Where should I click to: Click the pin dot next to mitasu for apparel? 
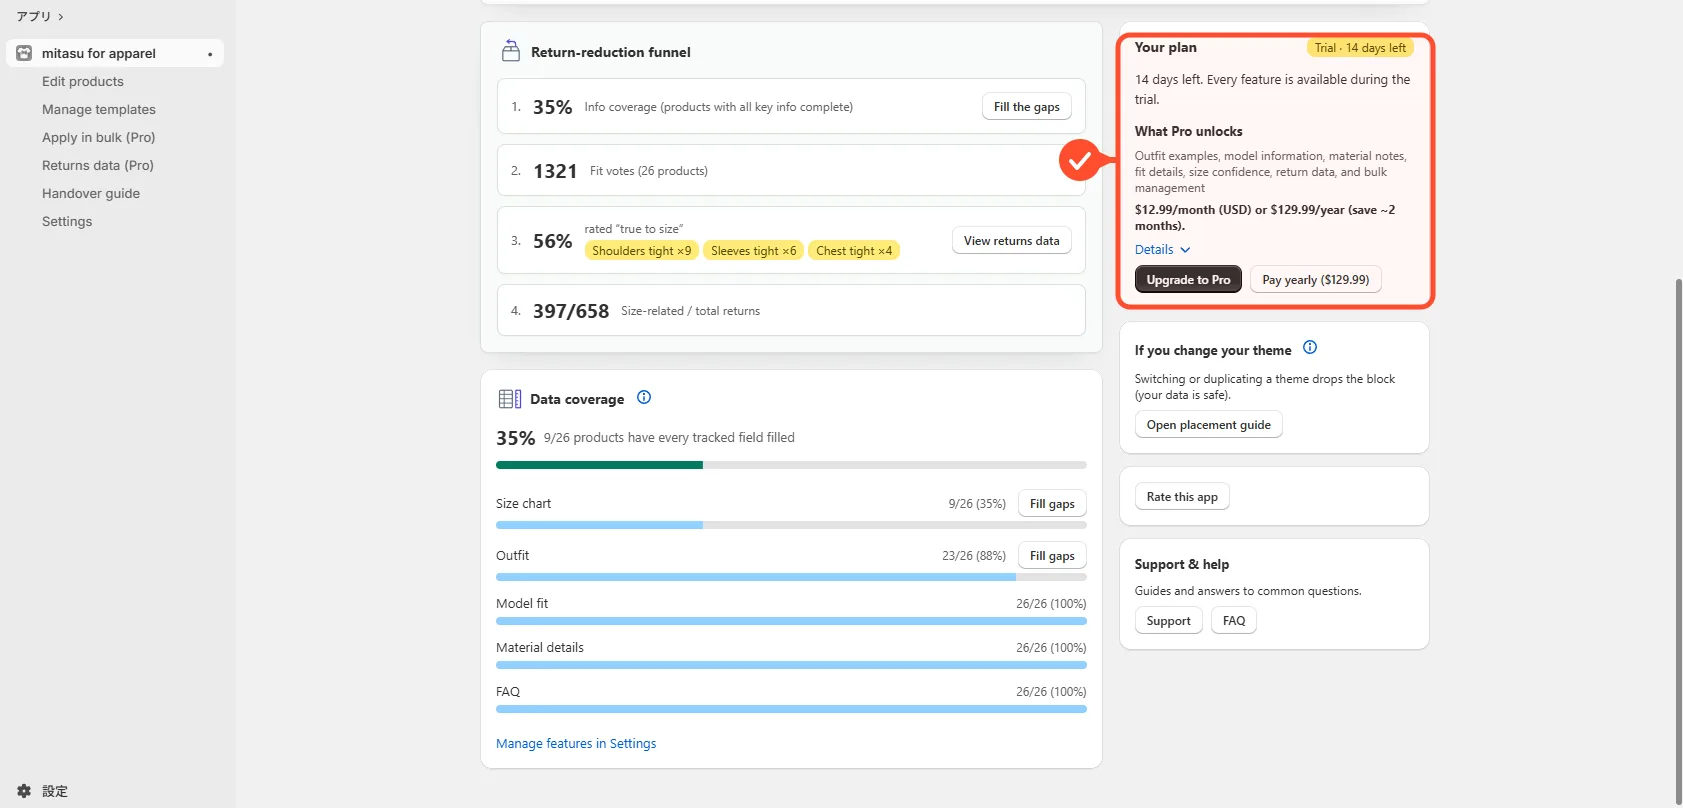coord(210,54)
